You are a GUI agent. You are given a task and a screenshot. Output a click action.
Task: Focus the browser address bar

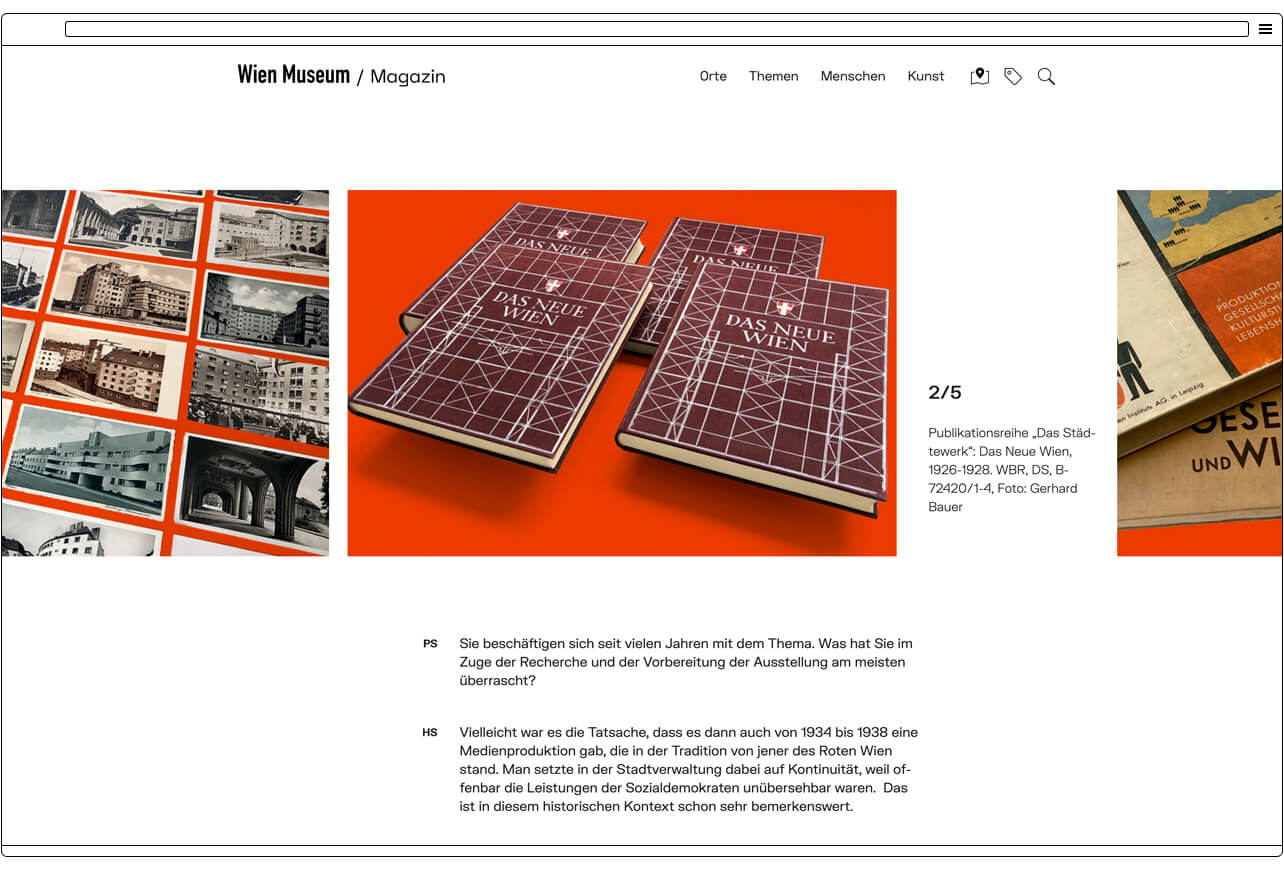[x=656, y=29]
